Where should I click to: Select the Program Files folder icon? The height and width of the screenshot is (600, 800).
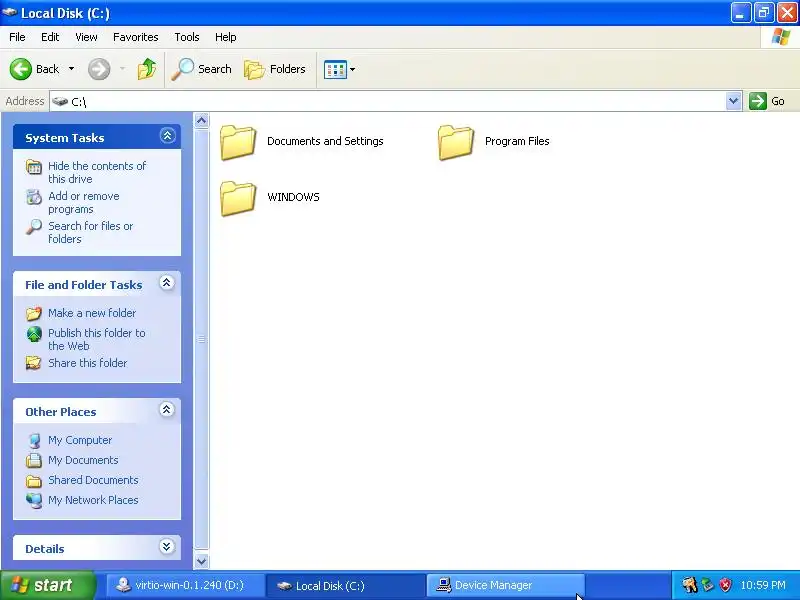tap(456, 142)
